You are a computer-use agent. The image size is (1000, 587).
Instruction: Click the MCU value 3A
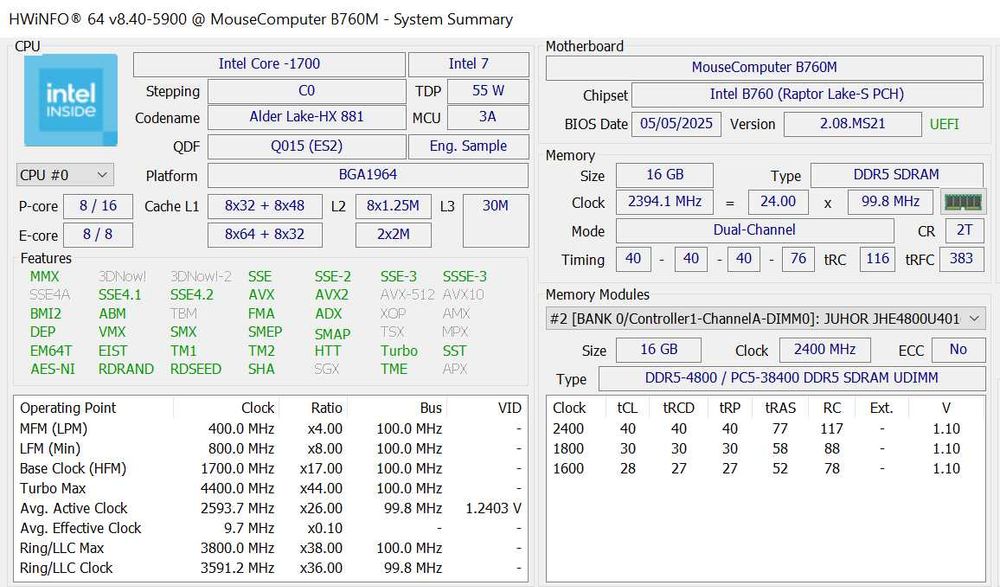click(488, 117)
